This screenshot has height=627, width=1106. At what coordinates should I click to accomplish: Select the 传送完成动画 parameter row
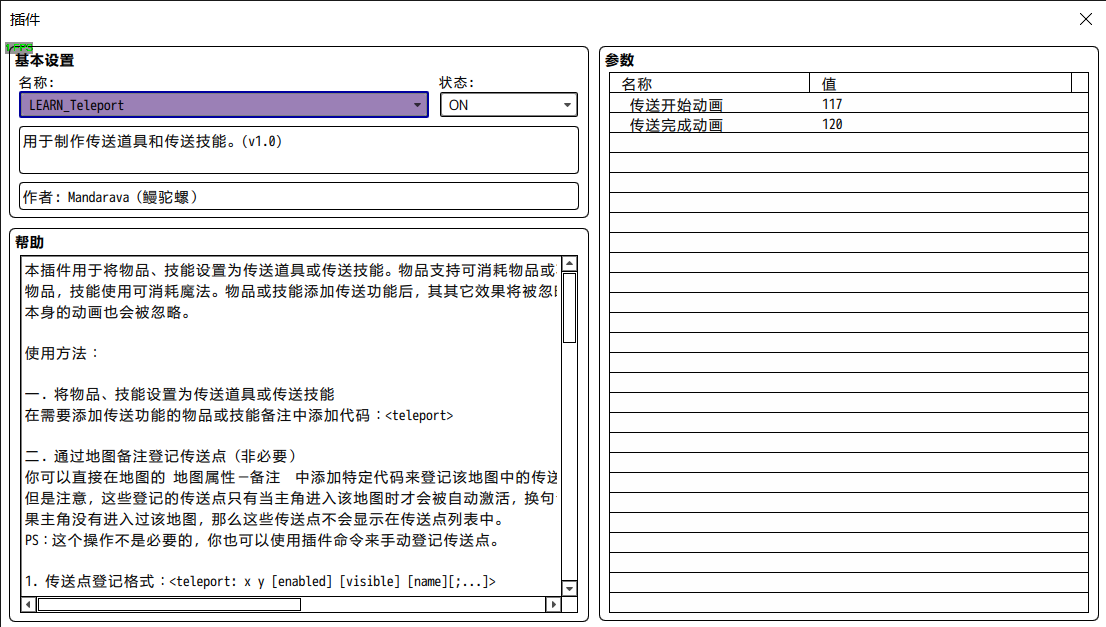(849, 124)
